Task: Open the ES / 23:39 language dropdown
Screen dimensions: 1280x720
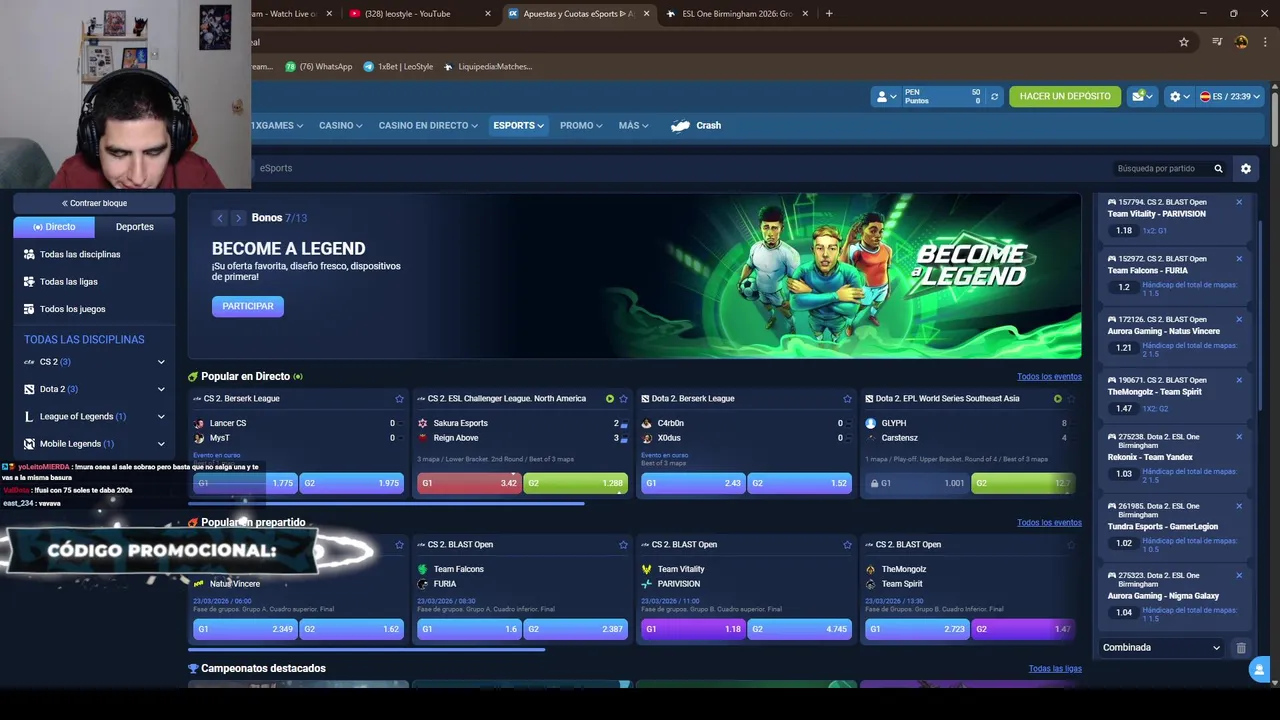Action: (x=1230, y=96)
